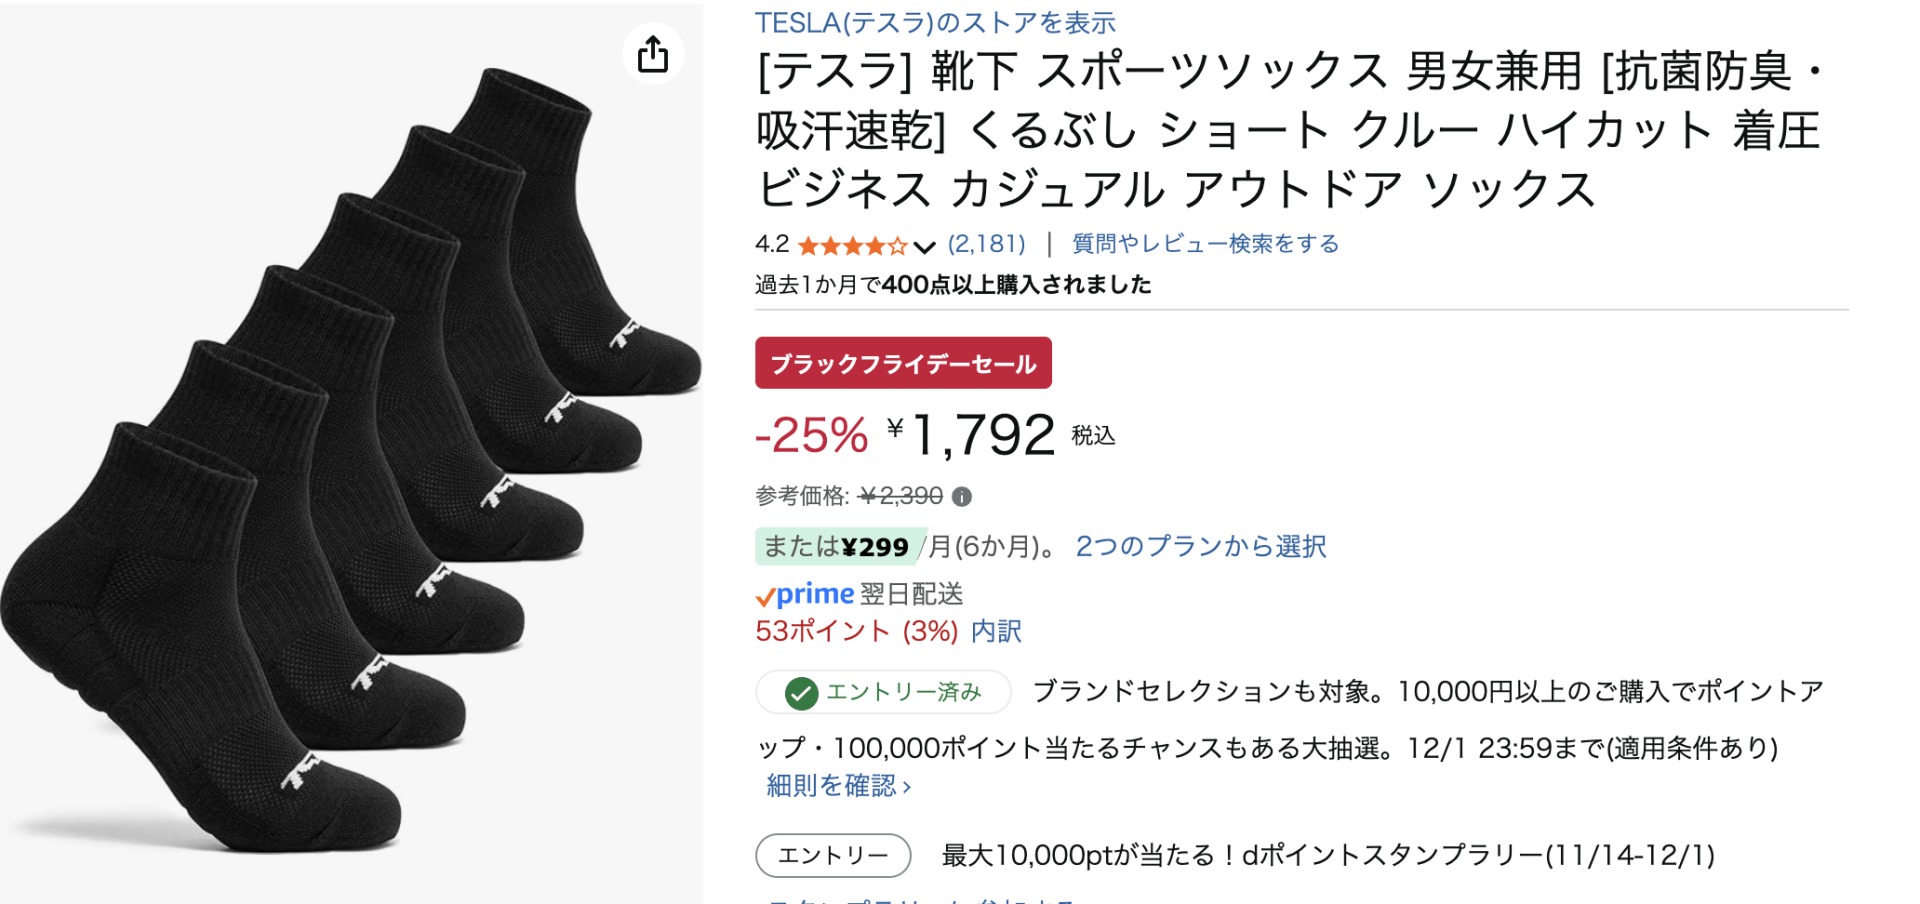Click the share icon on product image

(653, 54)
